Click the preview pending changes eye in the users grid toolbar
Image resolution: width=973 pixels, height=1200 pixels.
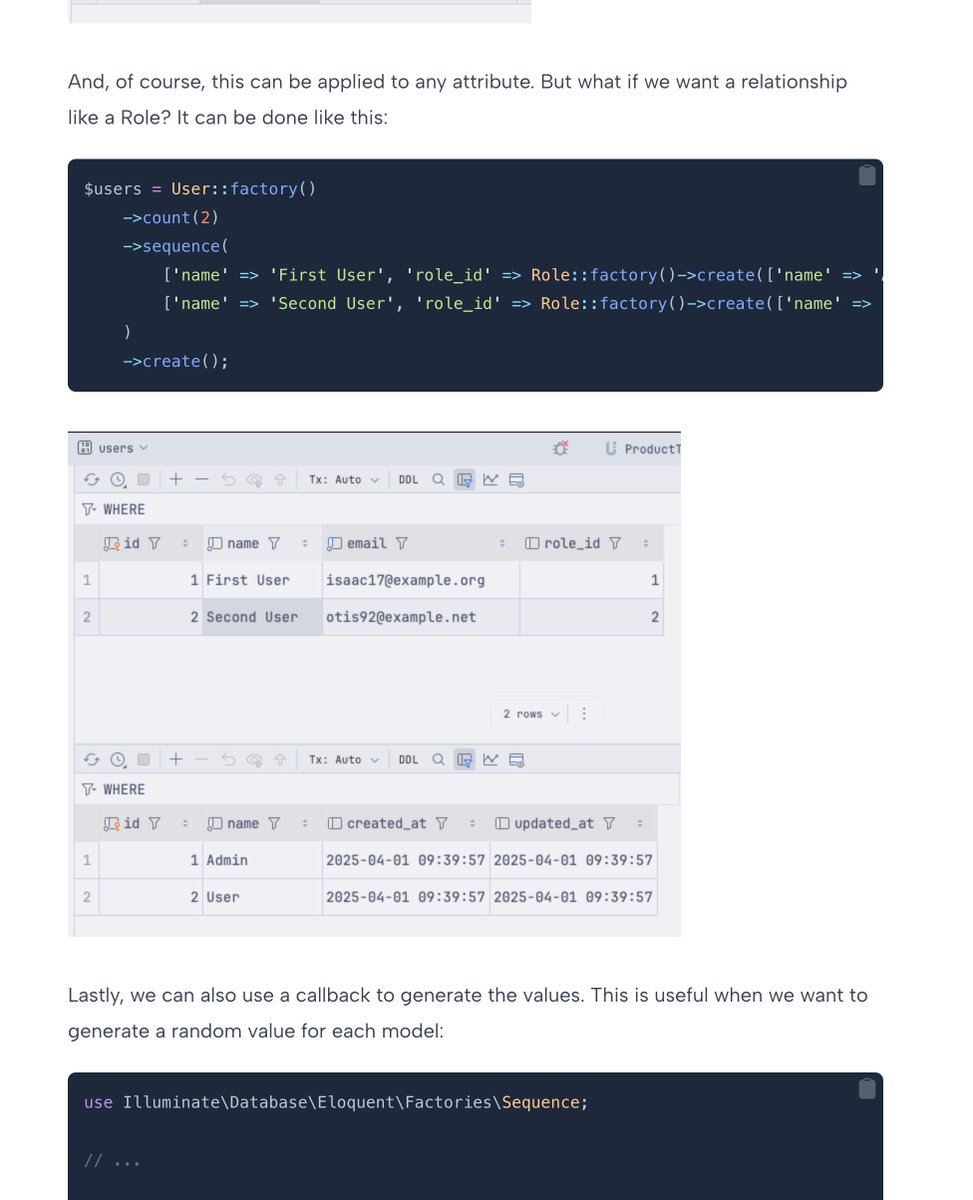click(x=254, y=480)
